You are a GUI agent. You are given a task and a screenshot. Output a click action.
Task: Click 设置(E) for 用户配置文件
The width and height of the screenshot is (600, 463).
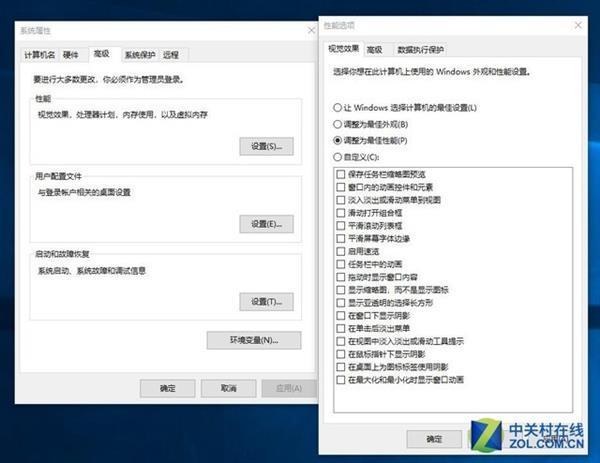tap(265, 223)
